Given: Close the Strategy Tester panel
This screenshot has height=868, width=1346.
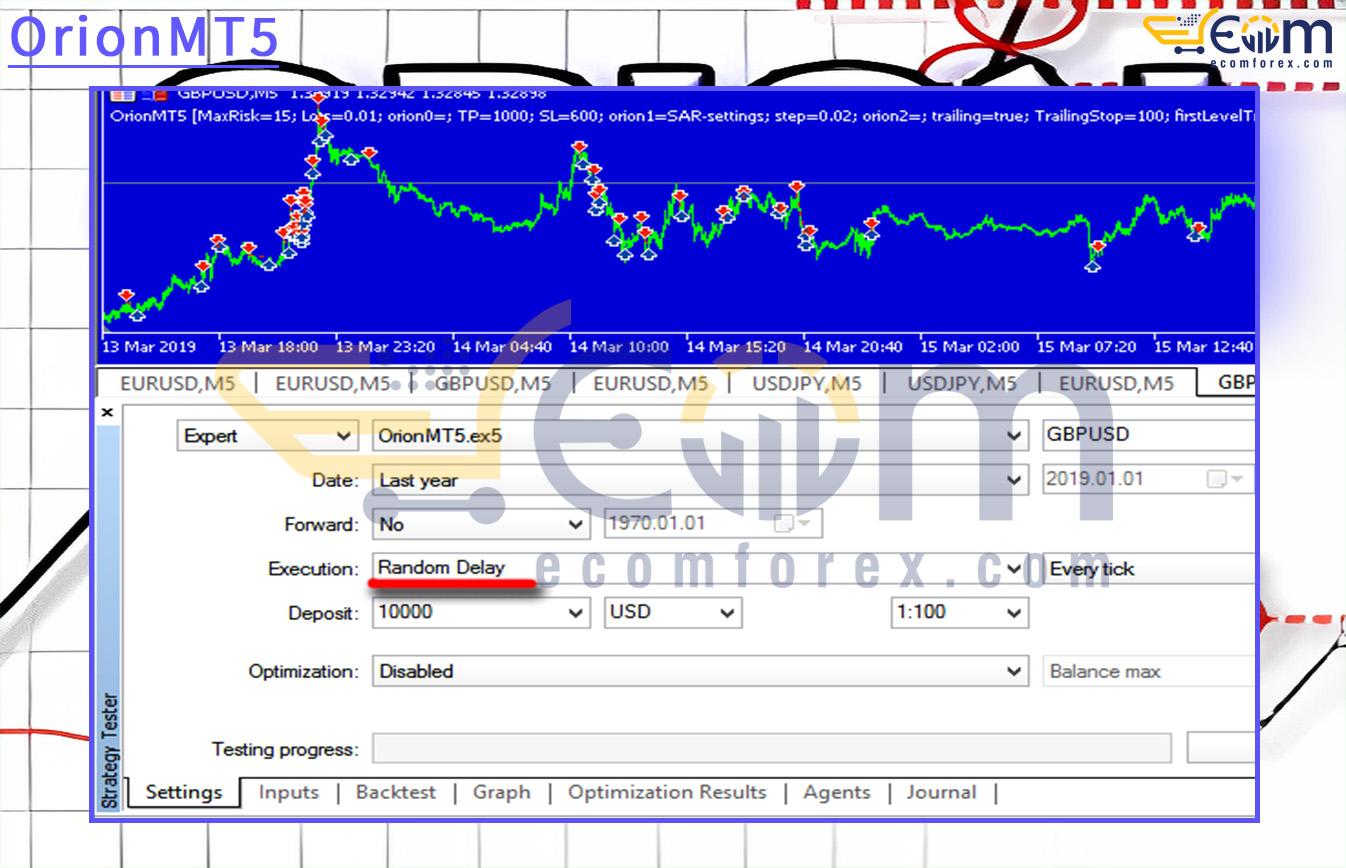Looking at the screenshot, I should [107, 412].
